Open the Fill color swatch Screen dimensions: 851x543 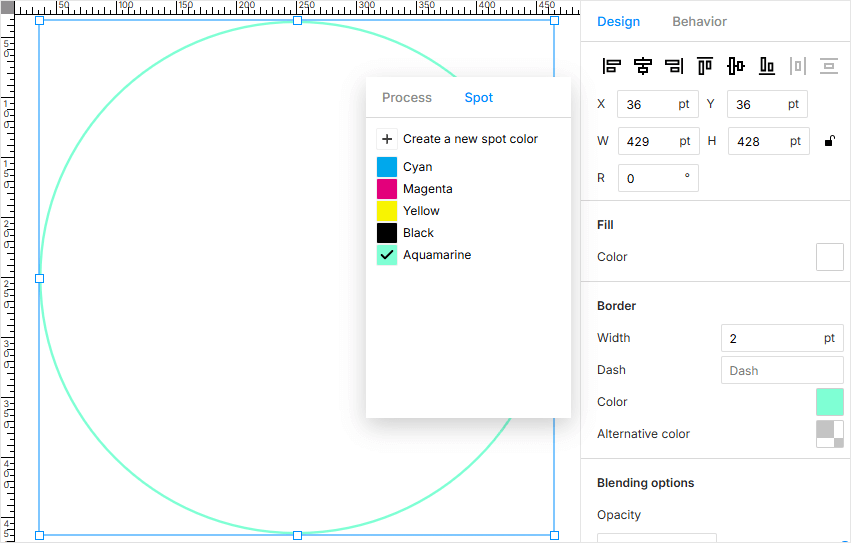coord(830,257)
